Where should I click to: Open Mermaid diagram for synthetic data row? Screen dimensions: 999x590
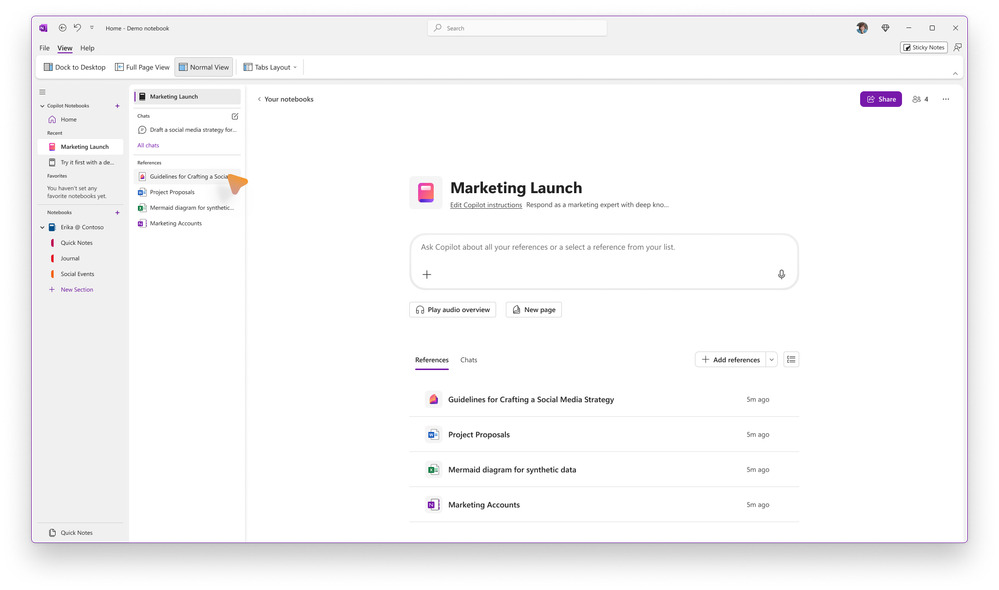604,470
